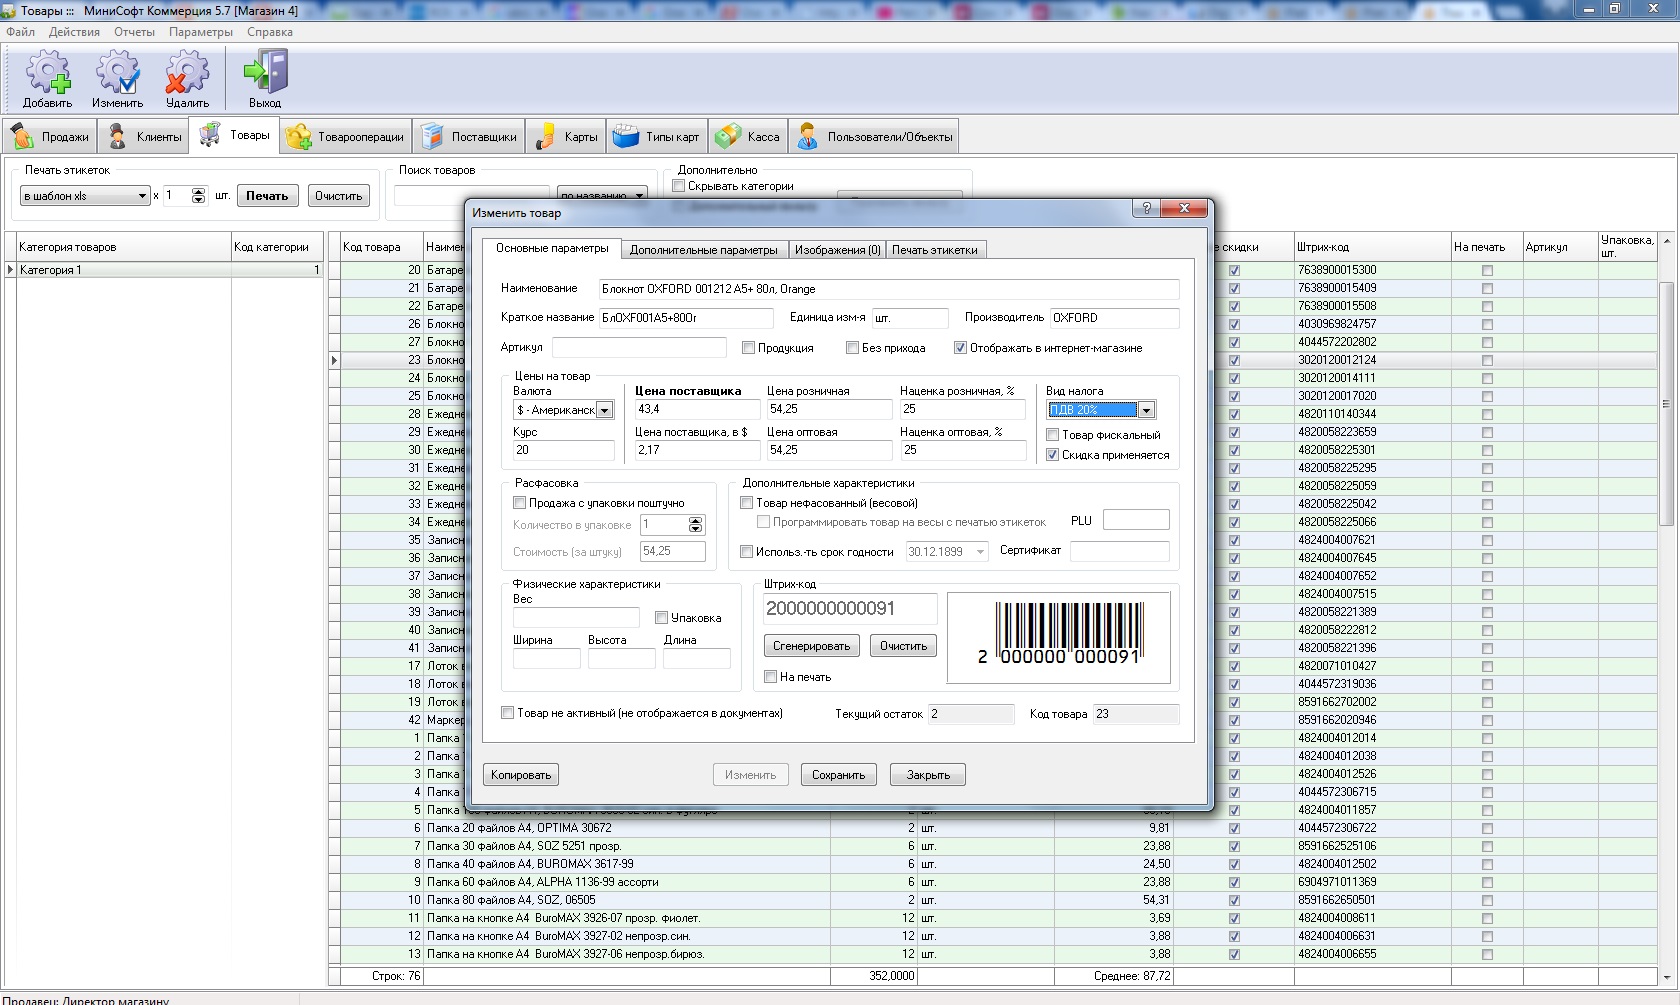Click the Удалить toolbar icon
Viewport: 1680px width, 1005px height.
(187, 74)
